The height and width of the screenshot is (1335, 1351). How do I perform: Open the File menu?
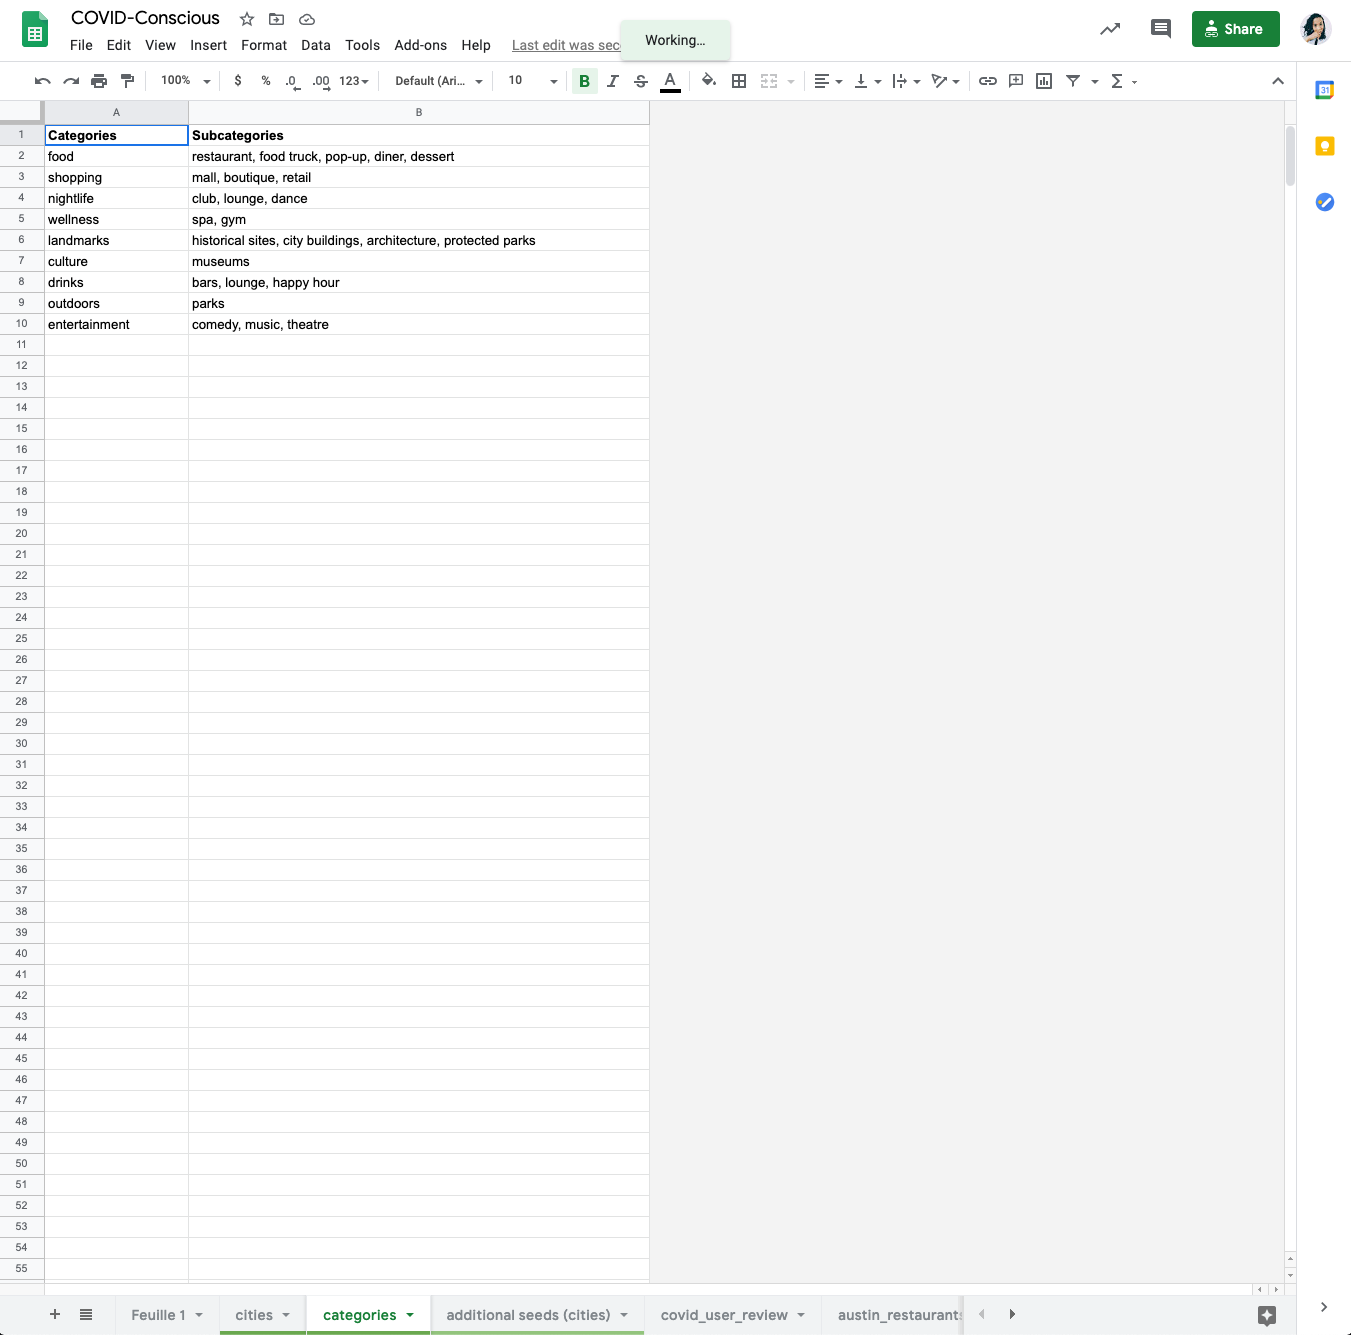click(x=81, y=45)
